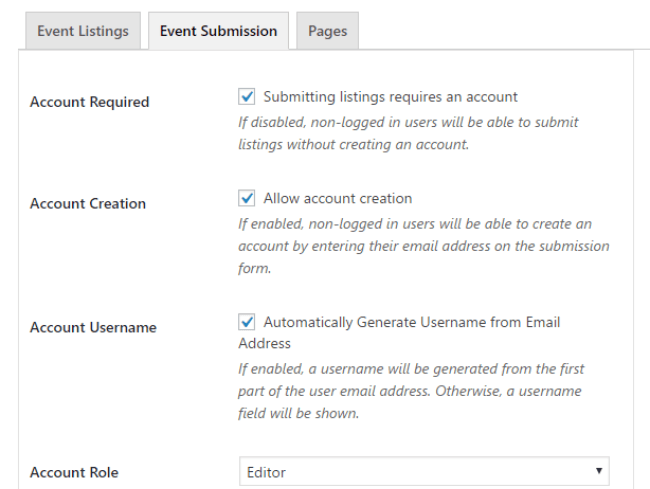Click the dropdown arrow next to Editor
Viewport: 650px width, 489px height.
[x=599, y=471]
